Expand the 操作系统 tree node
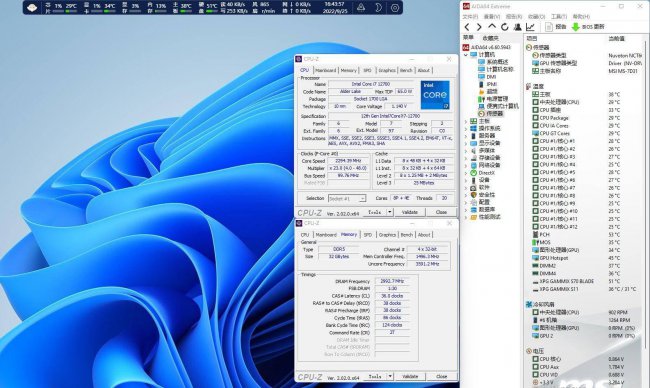 click(466, 129)
